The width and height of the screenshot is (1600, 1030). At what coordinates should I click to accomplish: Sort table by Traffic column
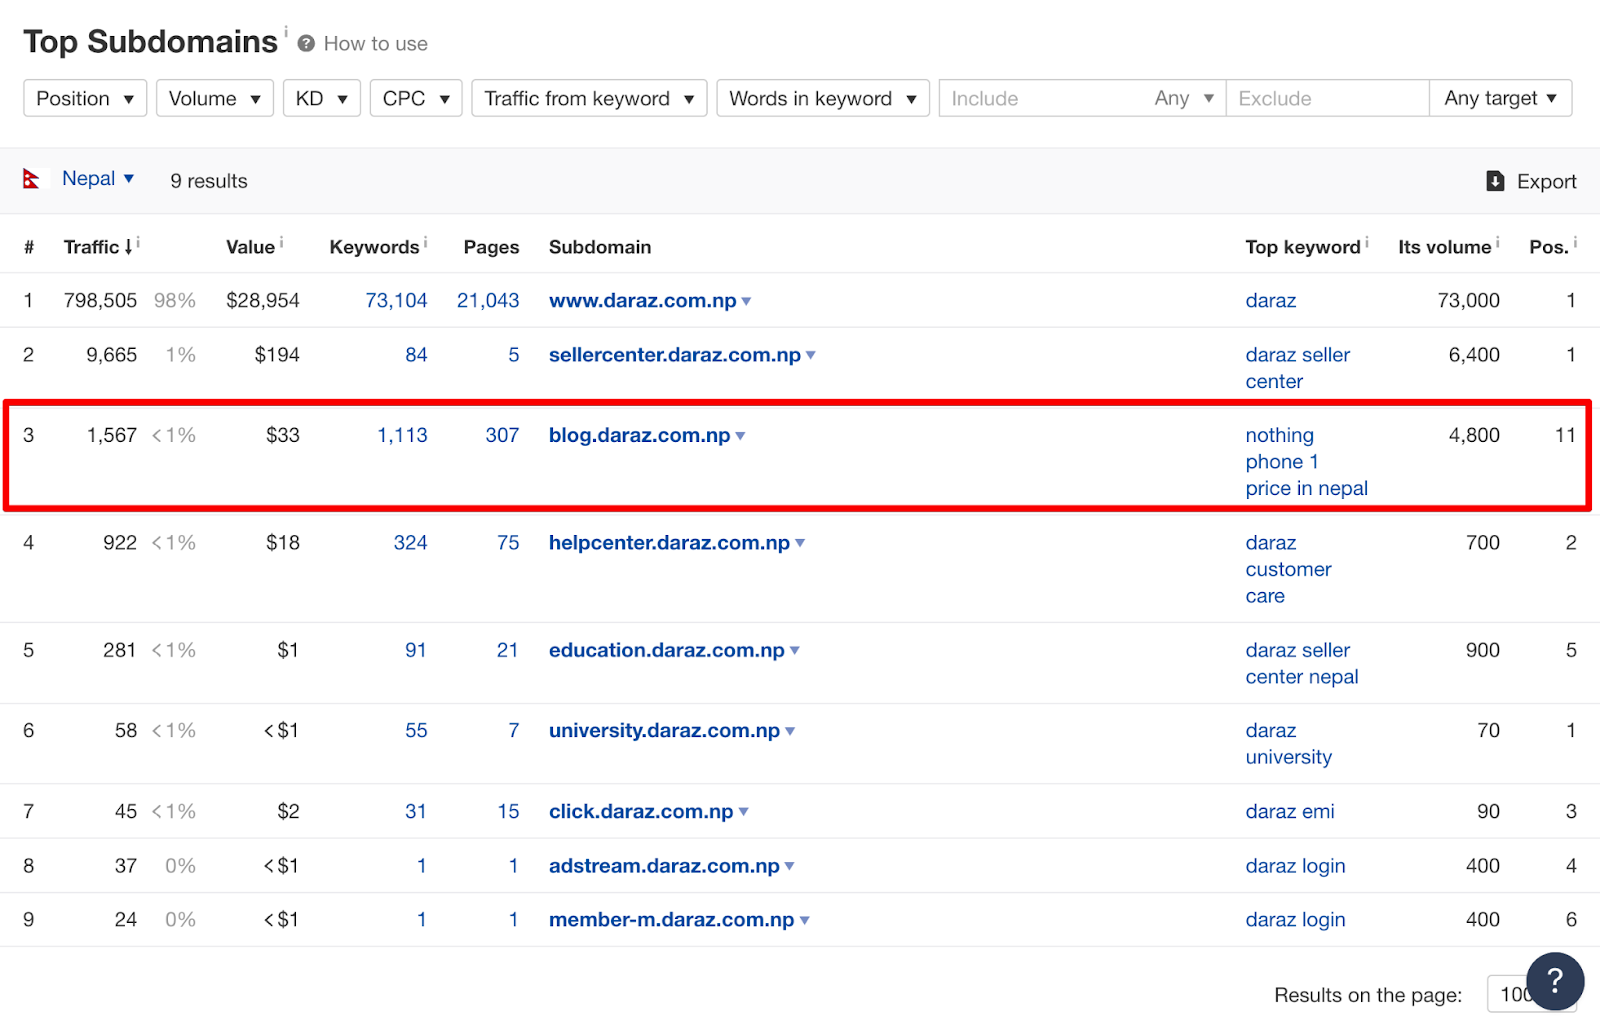tap(98, 247)
